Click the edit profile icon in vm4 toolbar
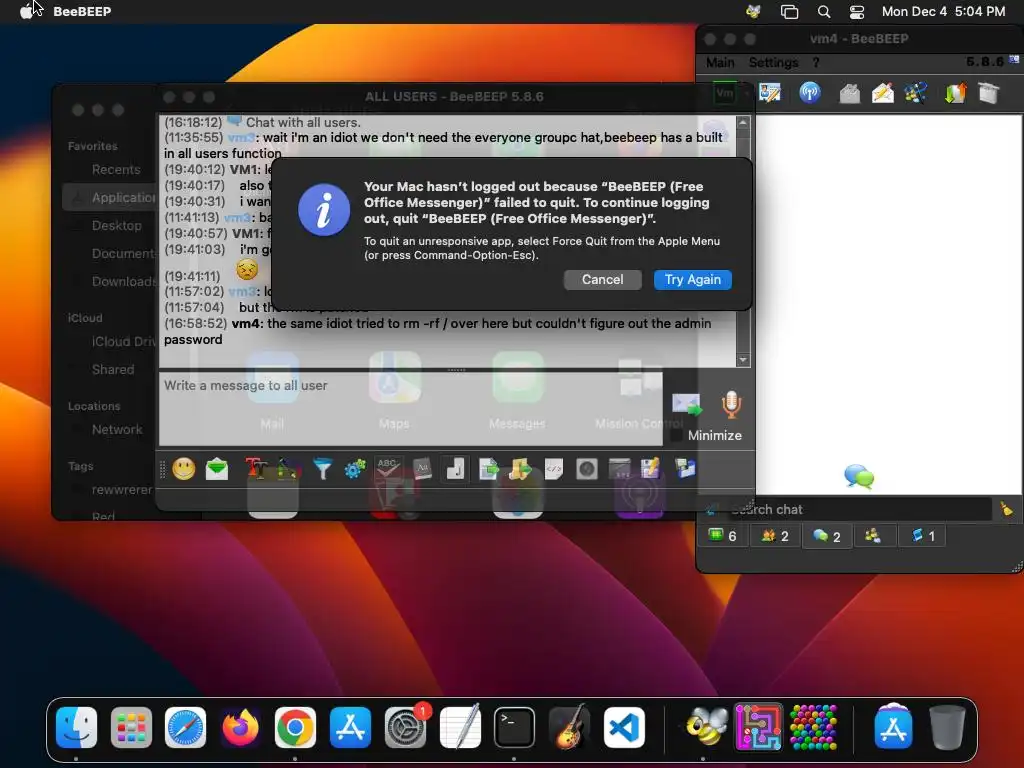This screenshot has width=1024, height=768. tap(770, 93)
